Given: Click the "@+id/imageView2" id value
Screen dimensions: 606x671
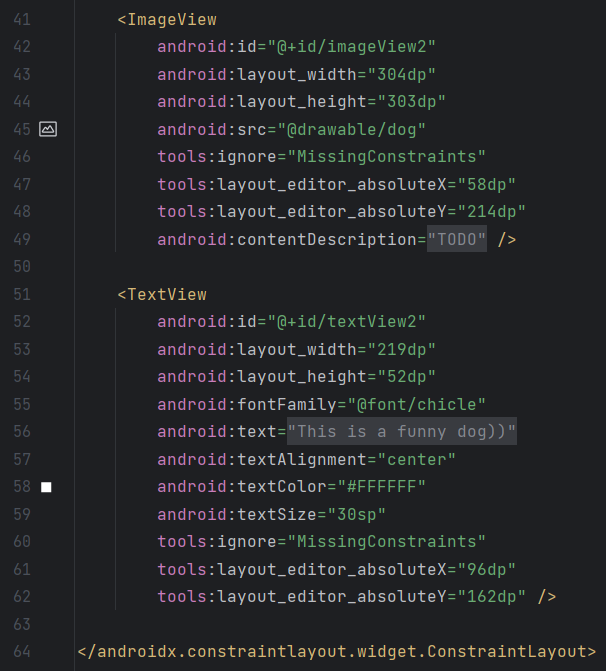Looking at the screenshot, I should pyautogui.click(x=351, y=47).
